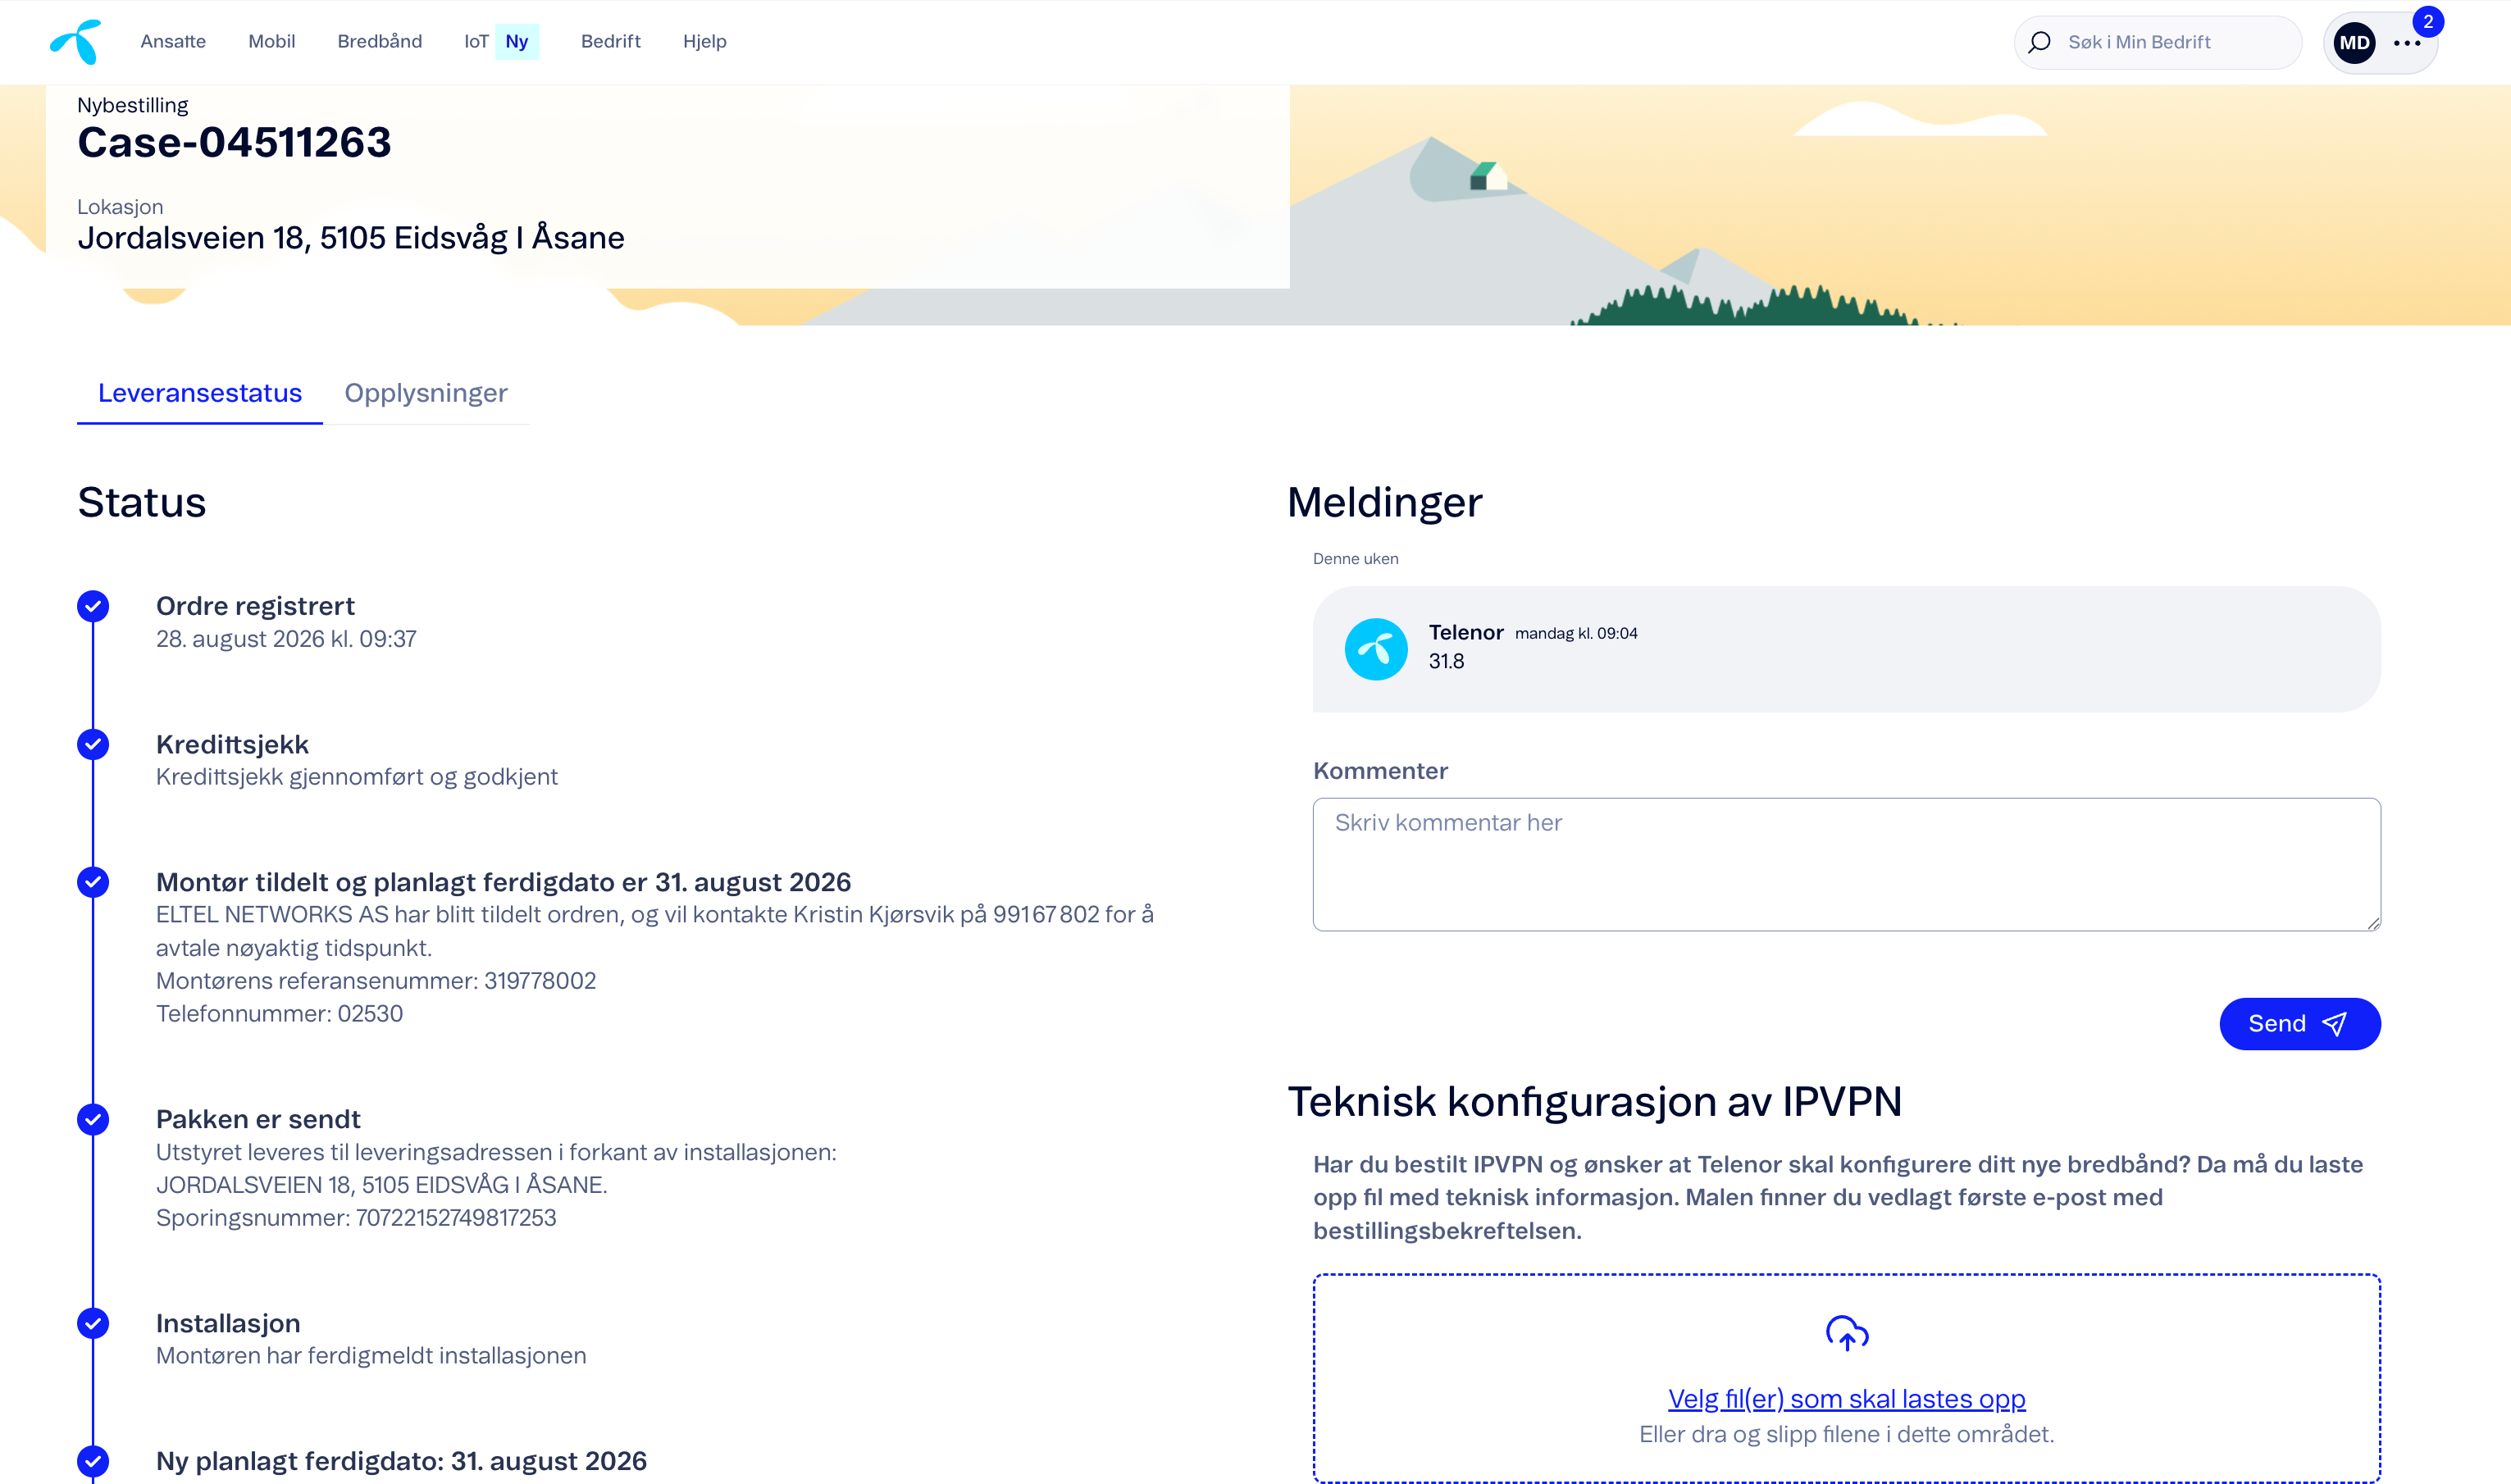The width and height of the screenshot is (2511, 1484).
Task: Switch to the Leveransestatus tab
Action: 200,393
